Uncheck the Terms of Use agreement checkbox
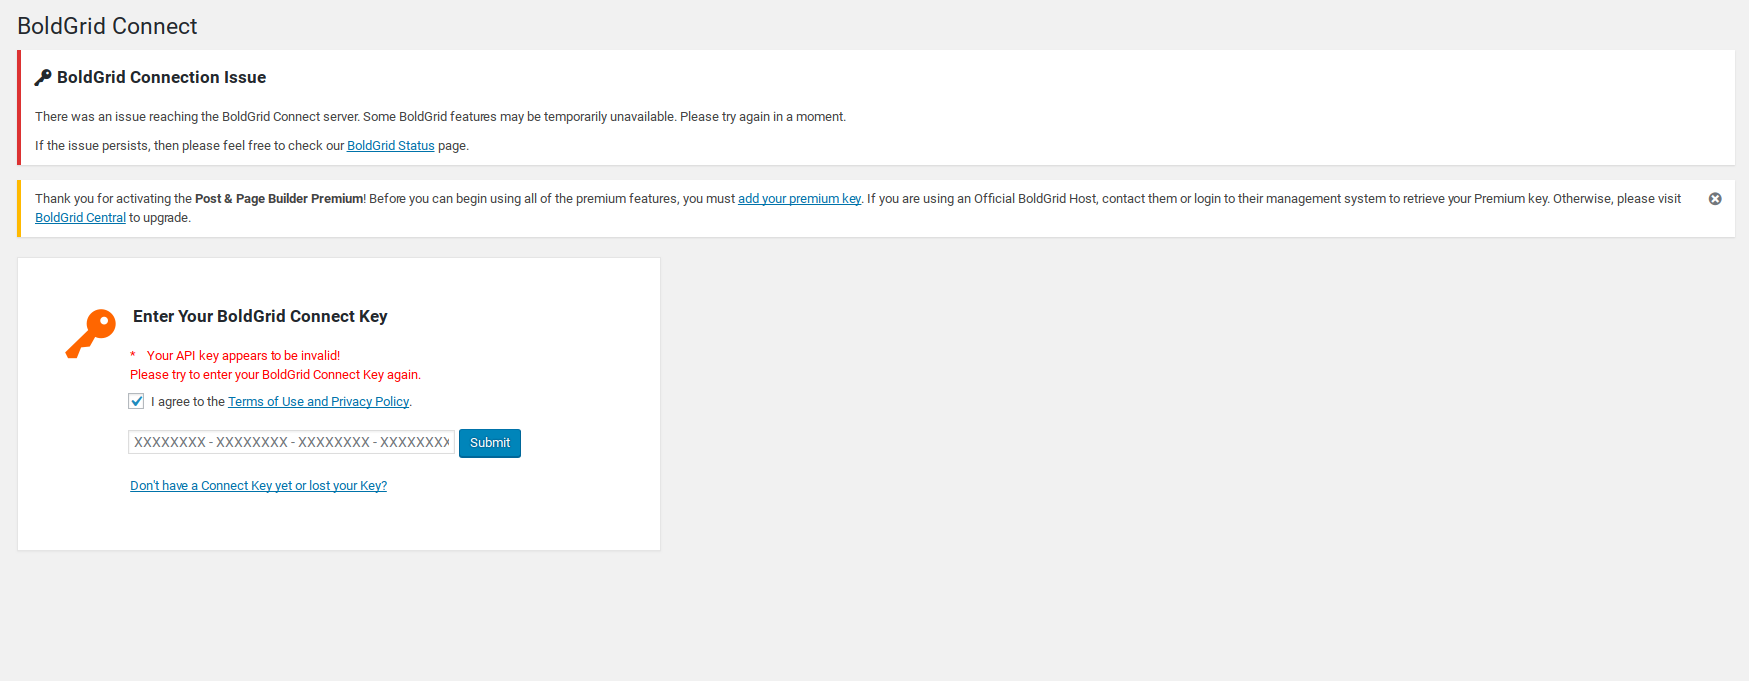The width and height of the screenshot is (1749, 681). [136, 401]
